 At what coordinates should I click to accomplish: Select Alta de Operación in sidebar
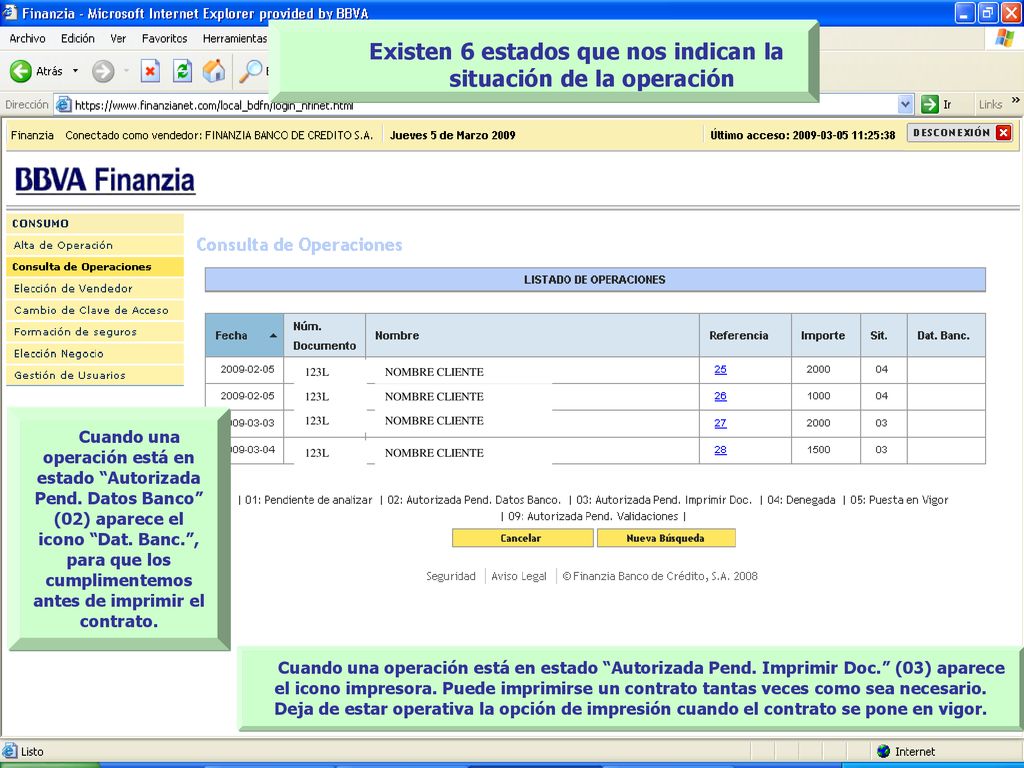pyautogui.click(x=95, y=246)
